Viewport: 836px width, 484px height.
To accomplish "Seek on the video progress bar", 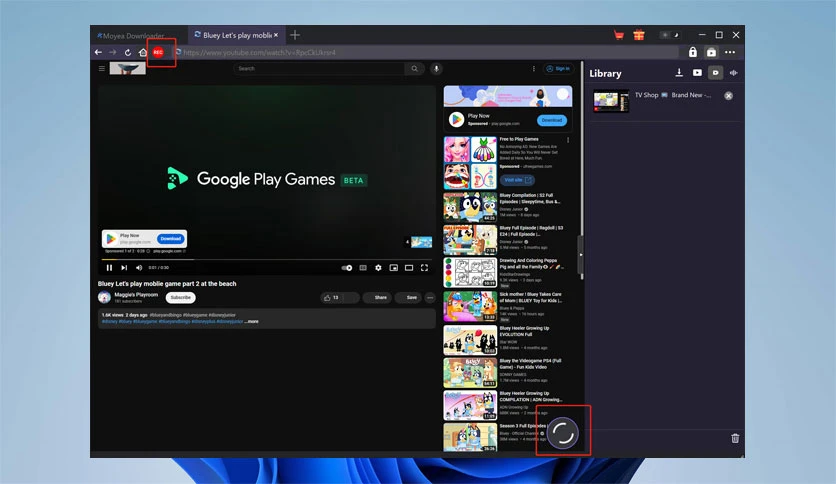I will (267, 259).
